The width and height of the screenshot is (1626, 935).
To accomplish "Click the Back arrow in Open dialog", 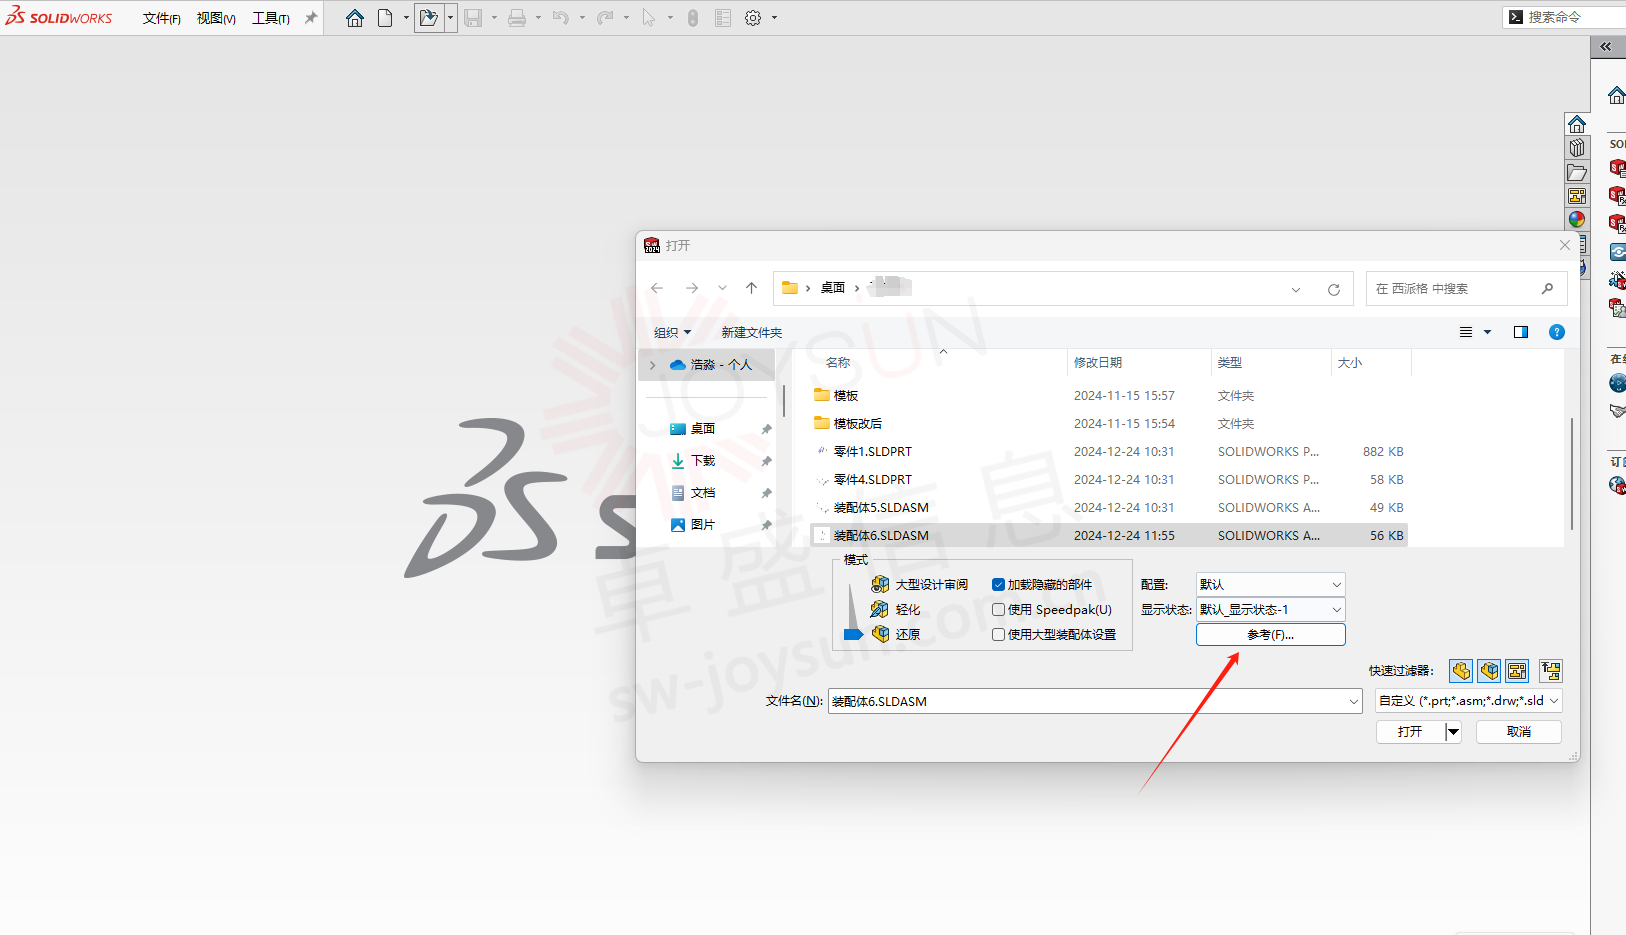I will (x=657, y=288).
